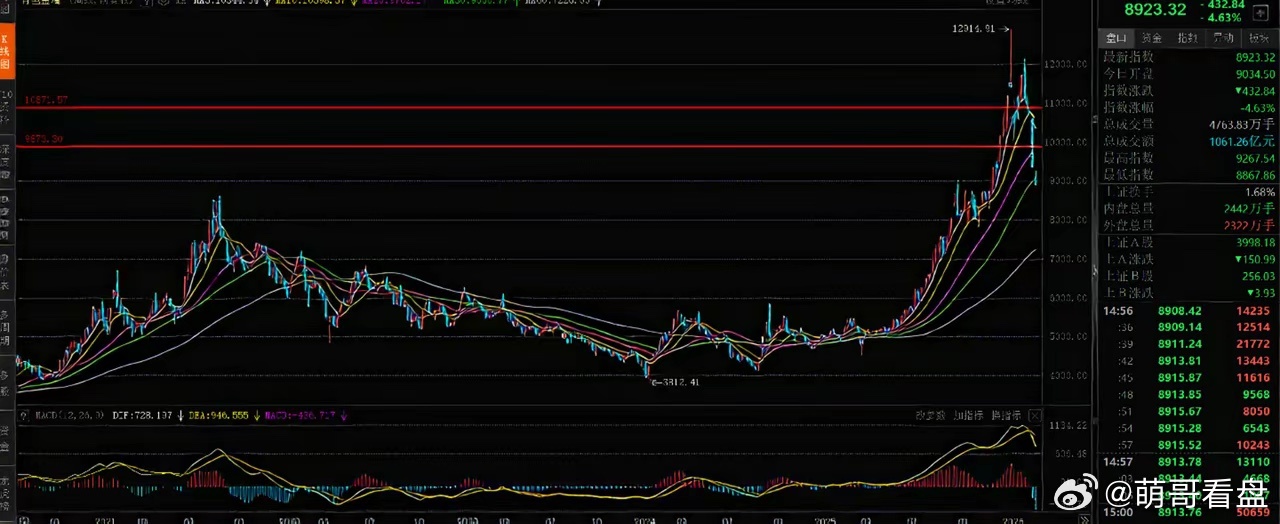Click the 总成交额 value 1061.26亿元
The width and height of the screenshot is (1280, 524).
[x=1240, y=141]
